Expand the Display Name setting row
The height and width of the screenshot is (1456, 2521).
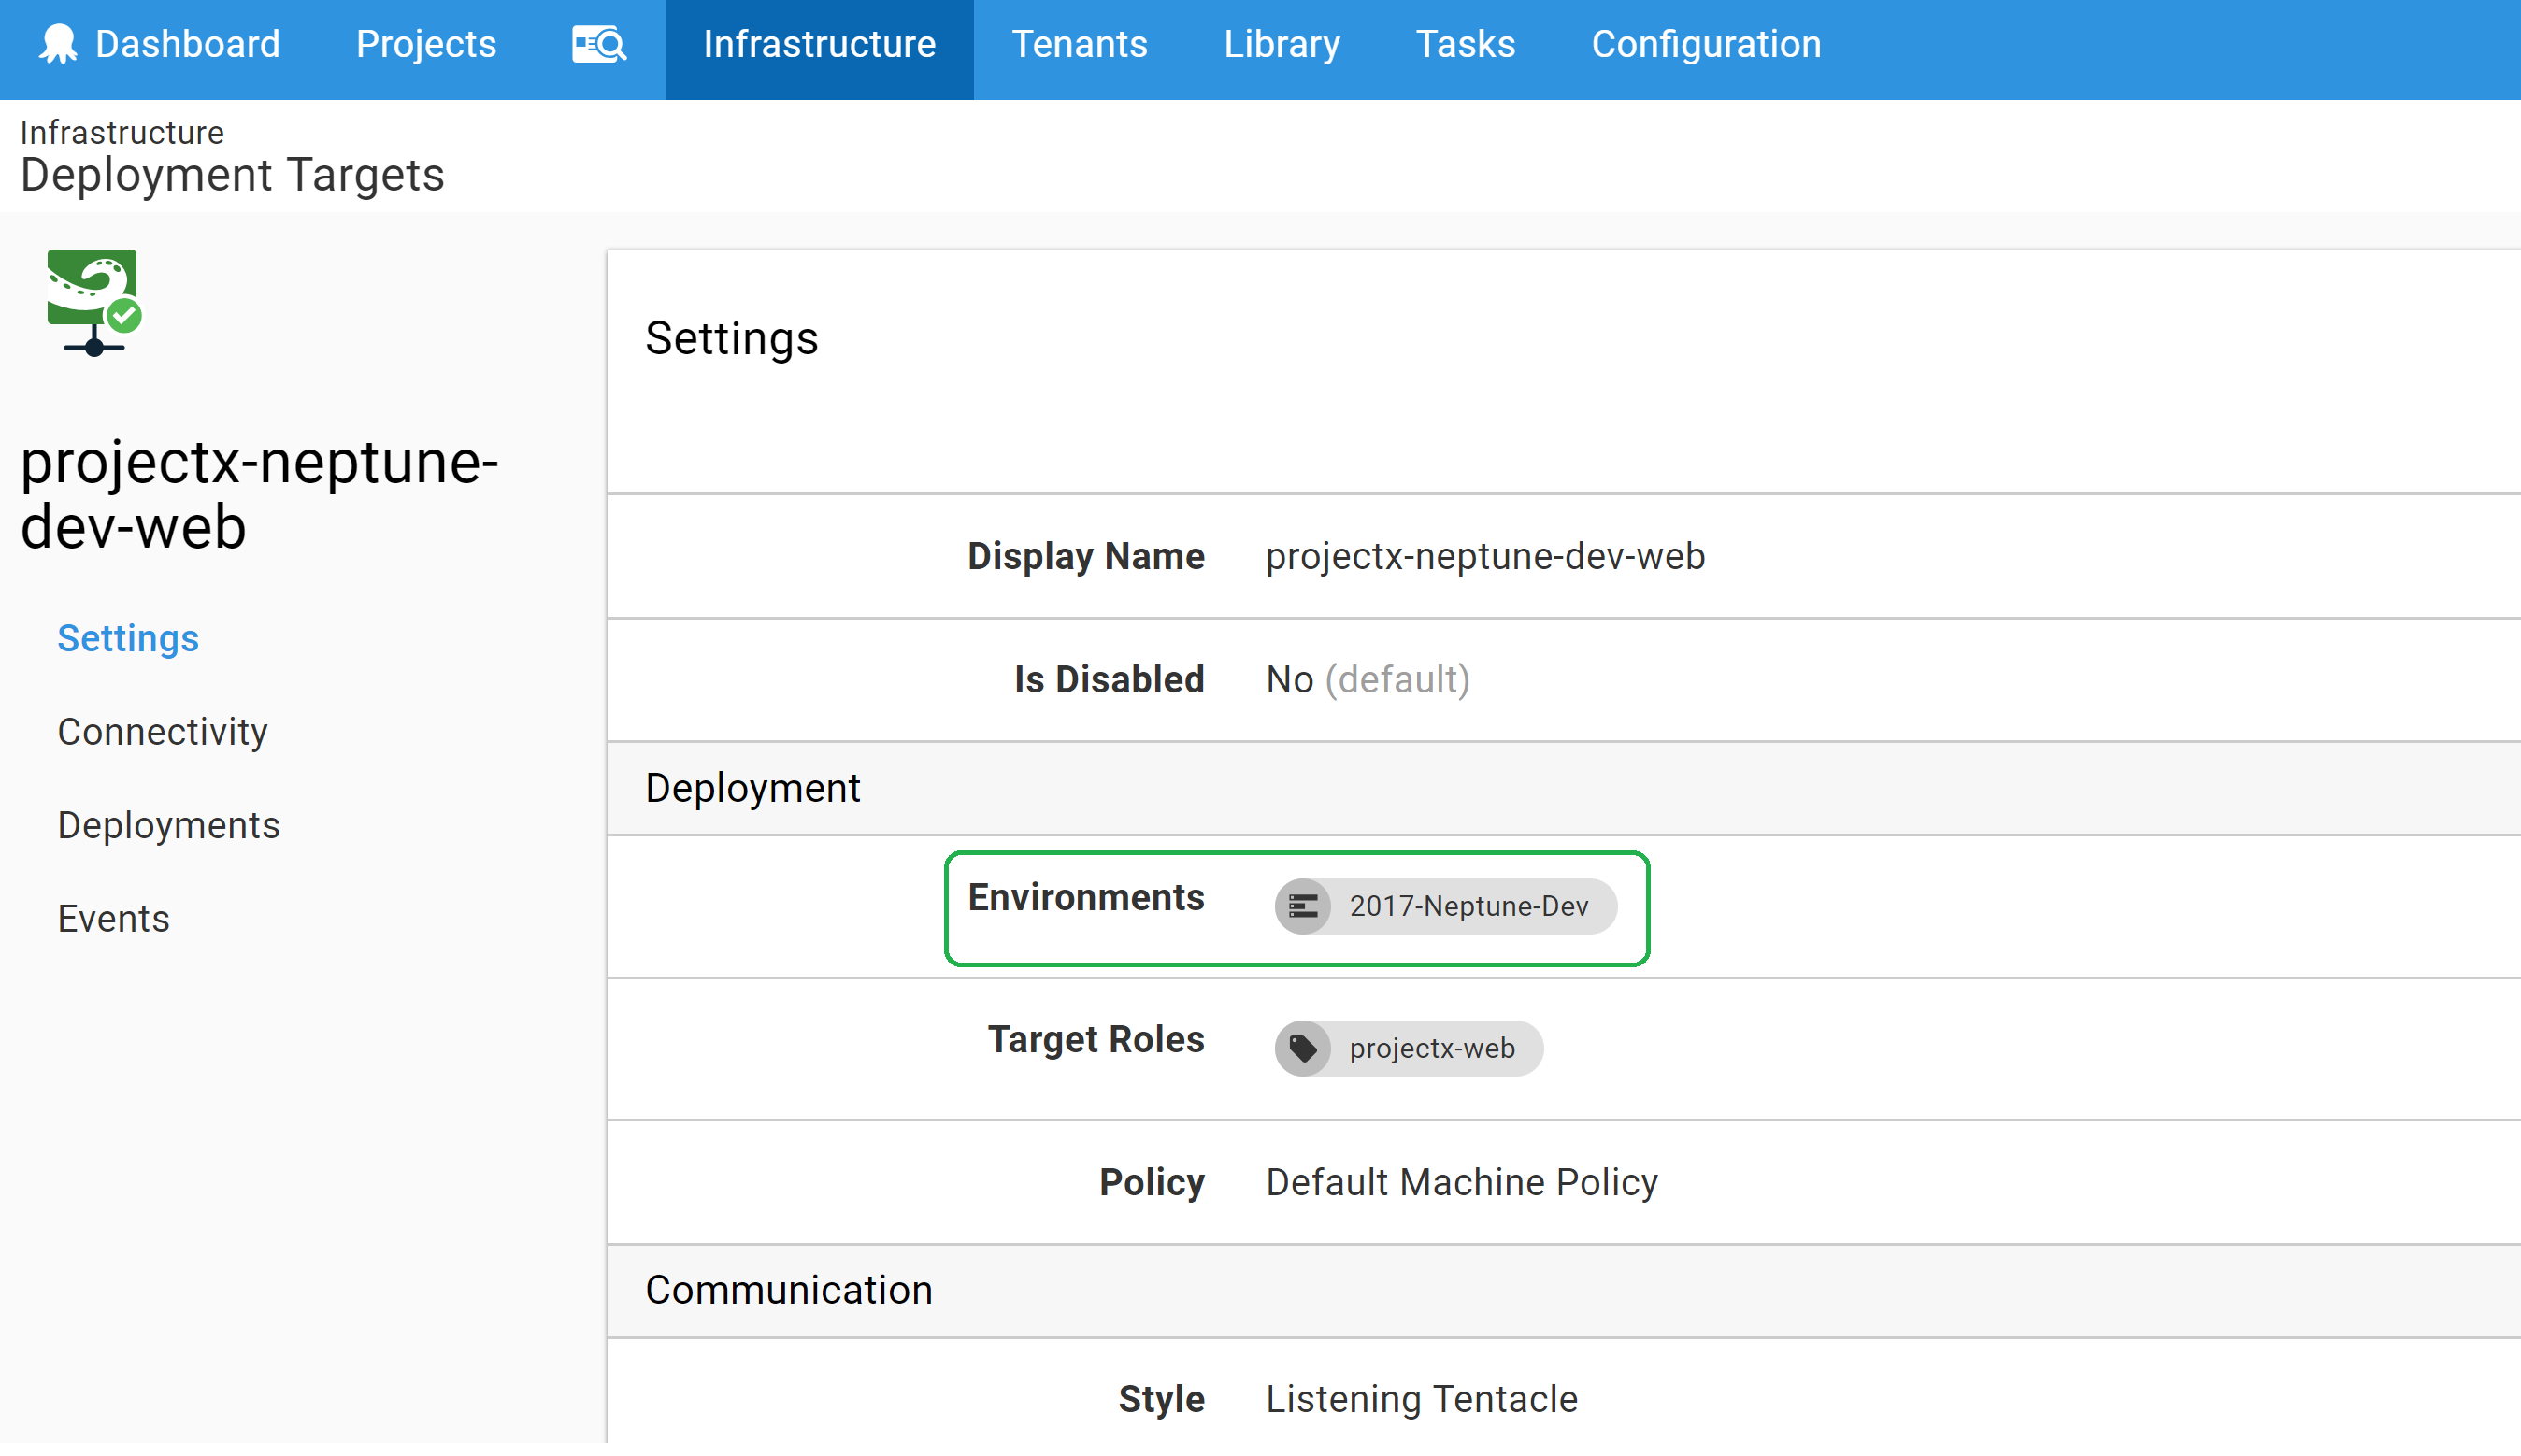coord(1485,556)
